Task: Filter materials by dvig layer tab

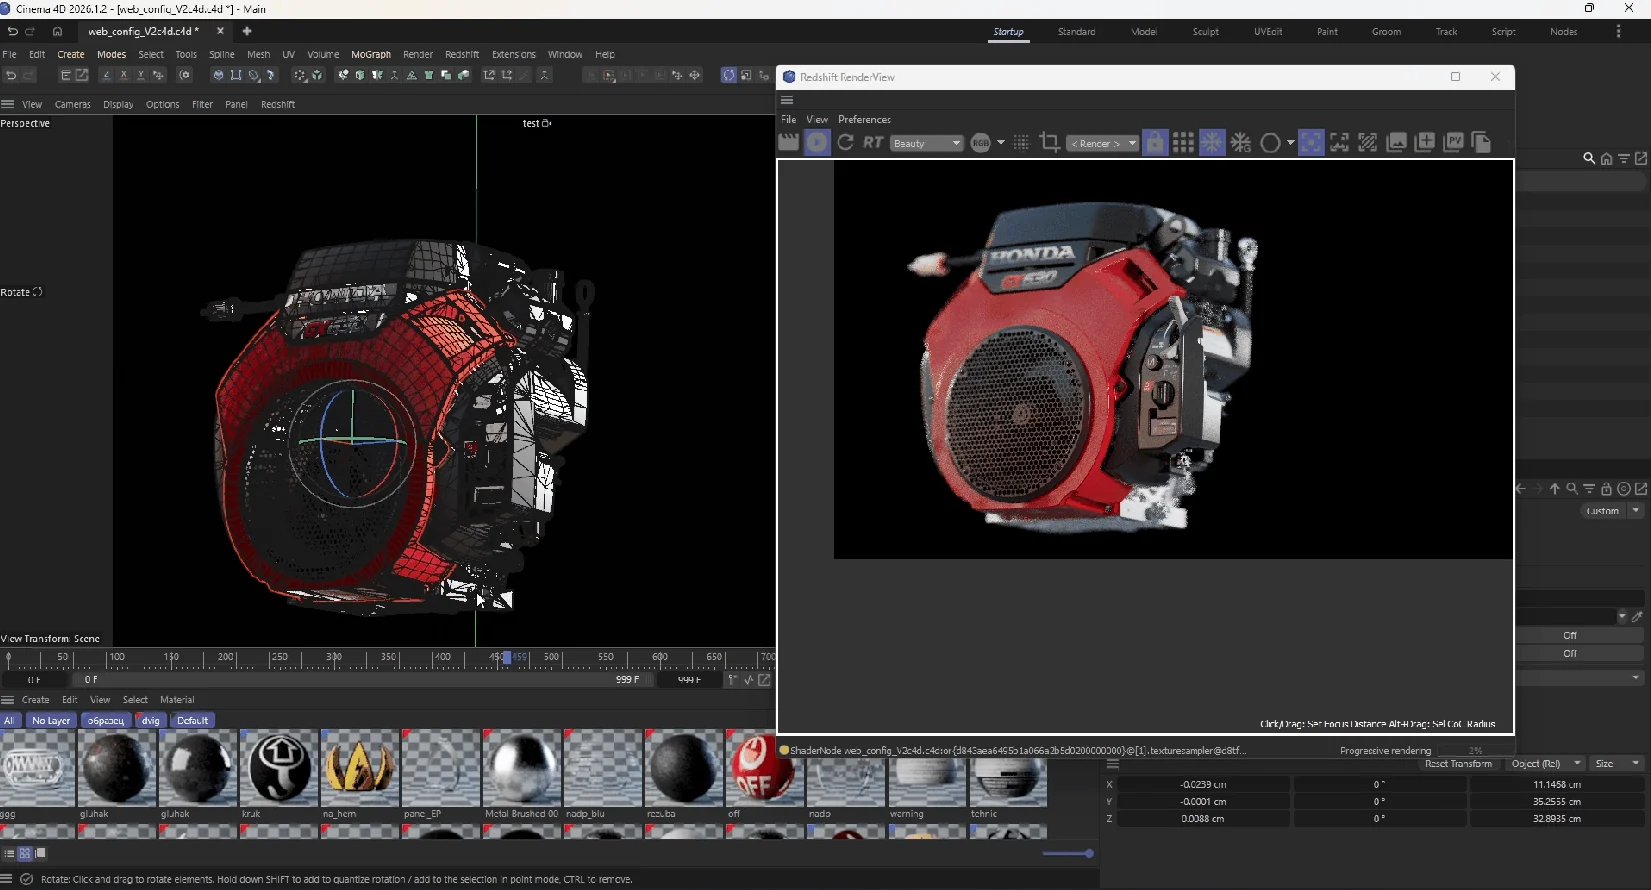Action: coord(150,720)
